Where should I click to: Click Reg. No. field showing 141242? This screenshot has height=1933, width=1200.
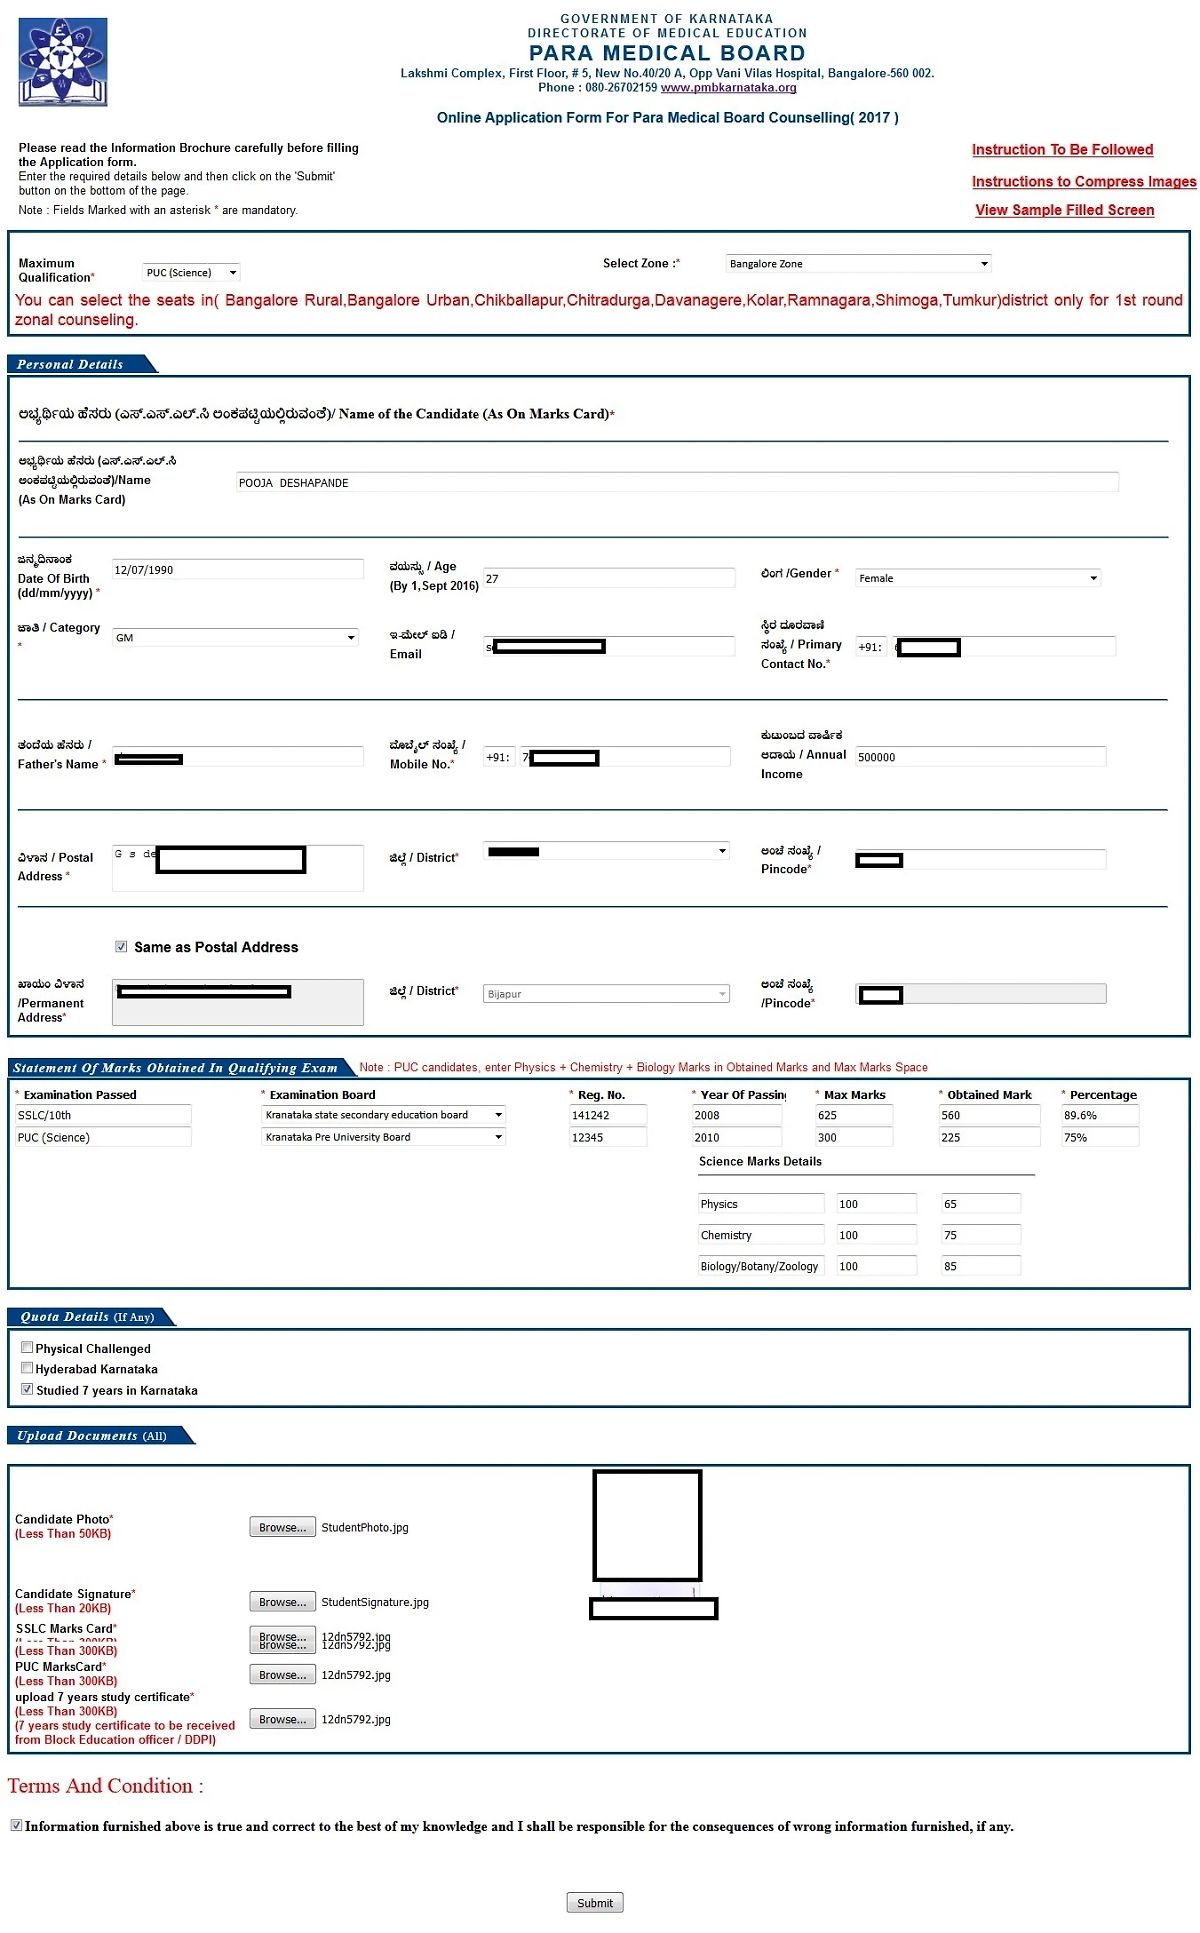[x=608, y=1115]
